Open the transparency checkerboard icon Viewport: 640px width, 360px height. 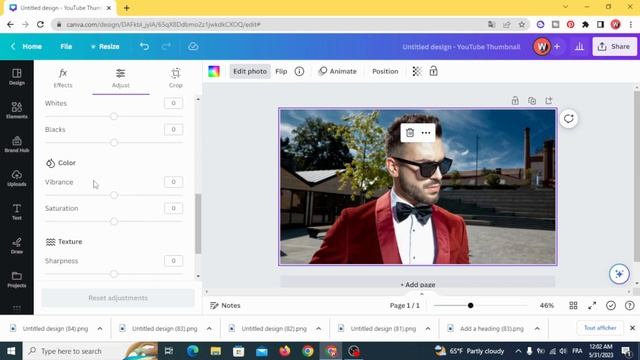pyautogui.click(x=417, y=71)
